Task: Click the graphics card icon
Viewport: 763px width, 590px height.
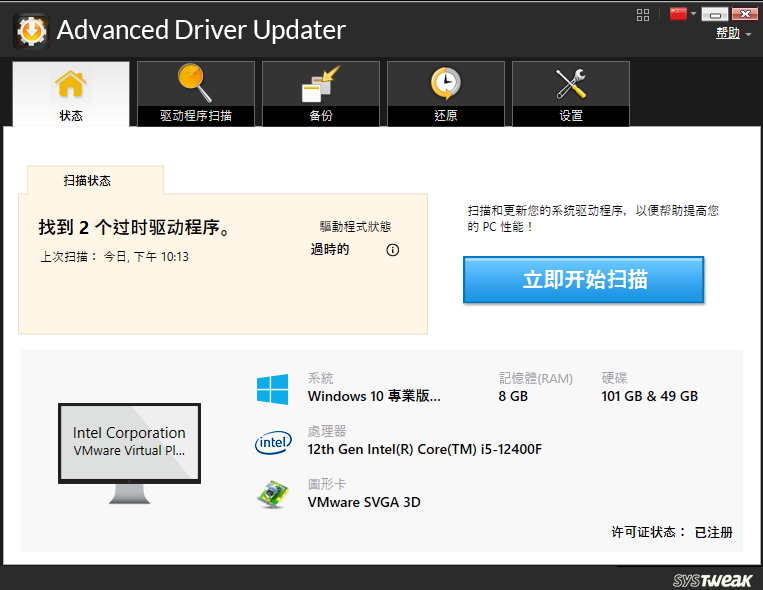Action: [x=272, y=495]
